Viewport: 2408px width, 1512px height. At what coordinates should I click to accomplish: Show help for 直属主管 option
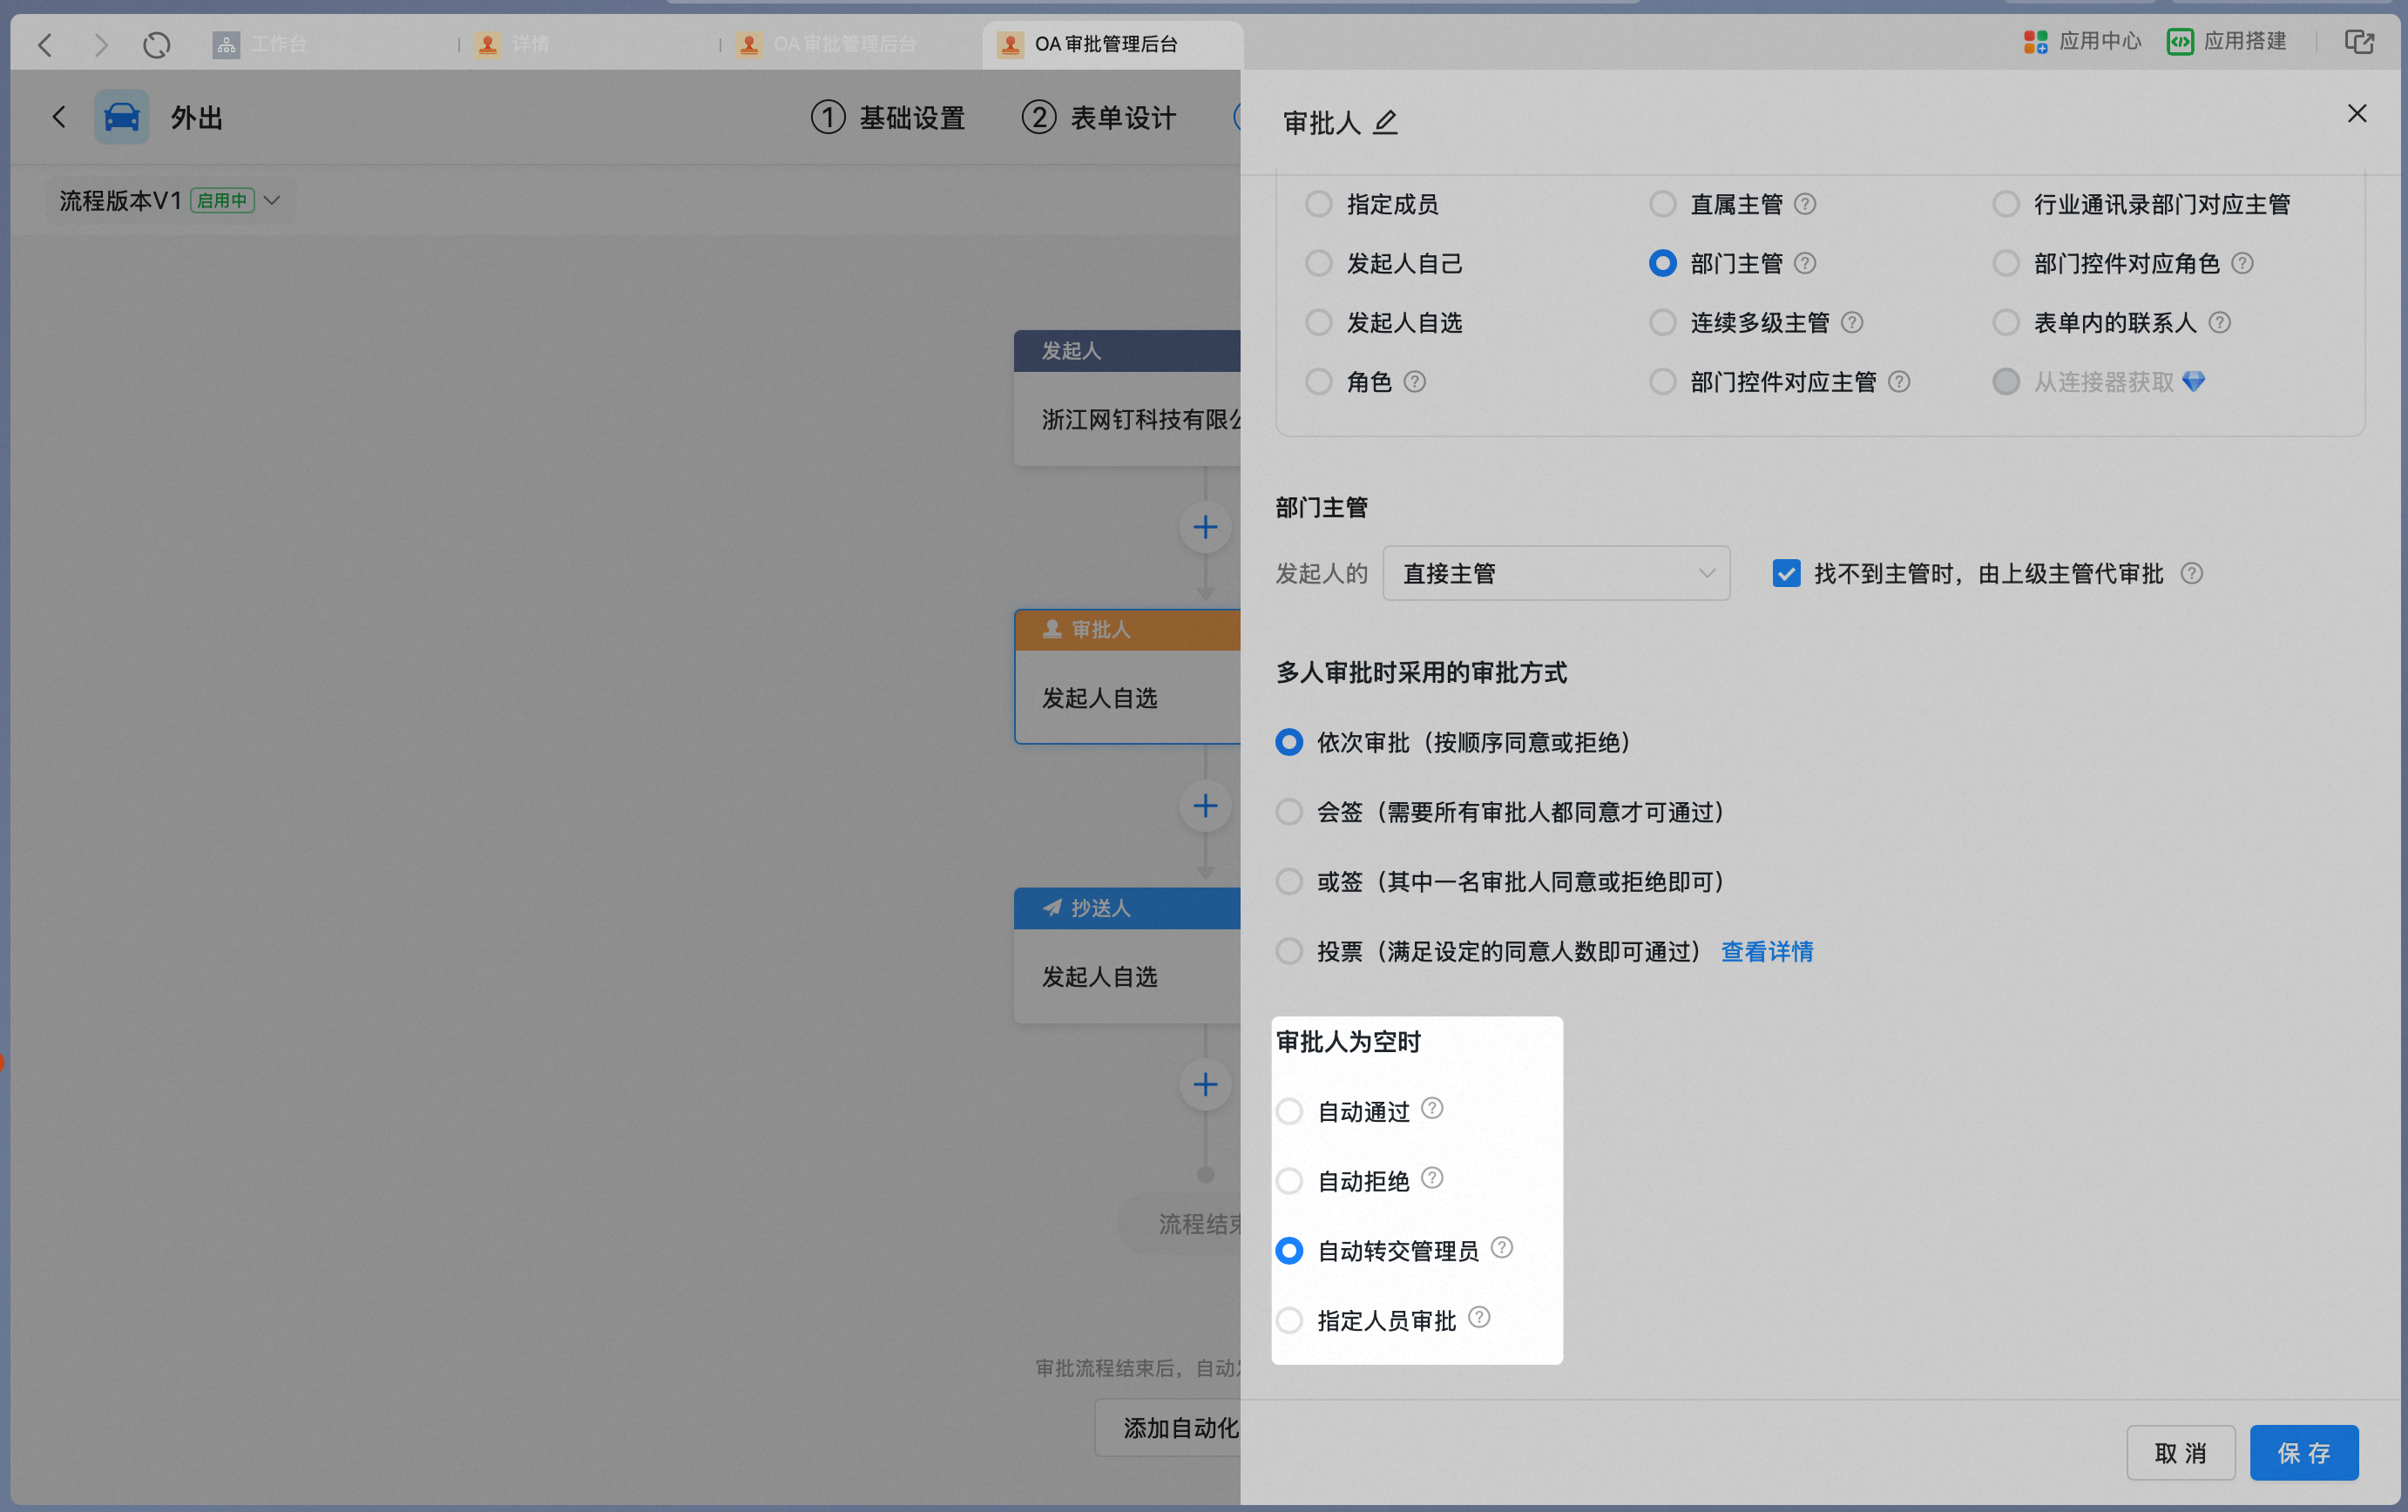(x=1805, y=204)
